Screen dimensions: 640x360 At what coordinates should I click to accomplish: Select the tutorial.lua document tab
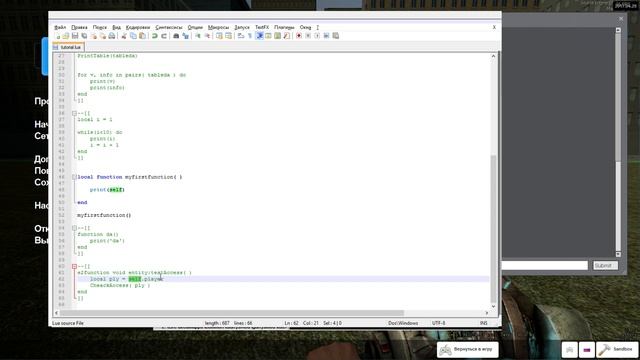[68, 47]
